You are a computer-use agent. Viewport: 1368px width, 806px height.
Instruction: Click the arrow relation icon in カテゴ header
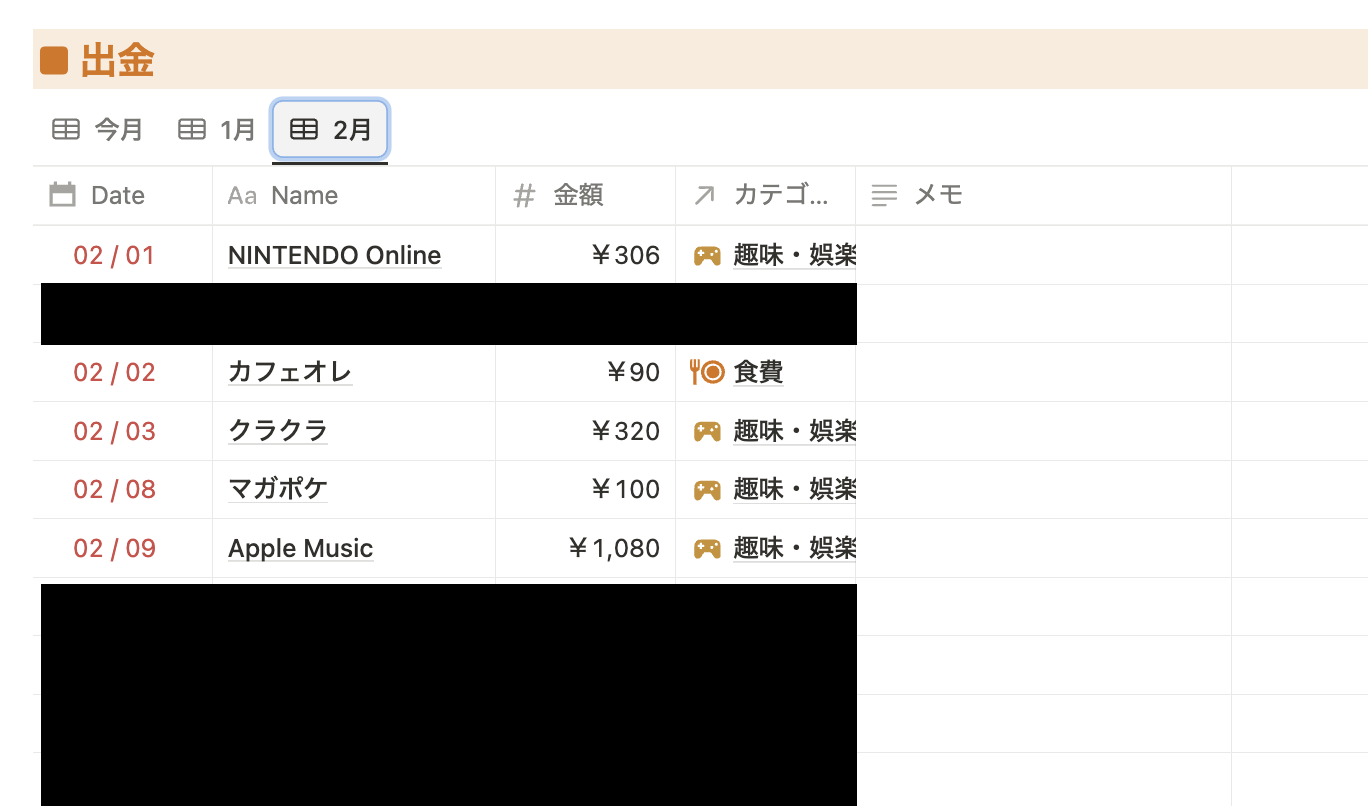click(x=705, y=196)
